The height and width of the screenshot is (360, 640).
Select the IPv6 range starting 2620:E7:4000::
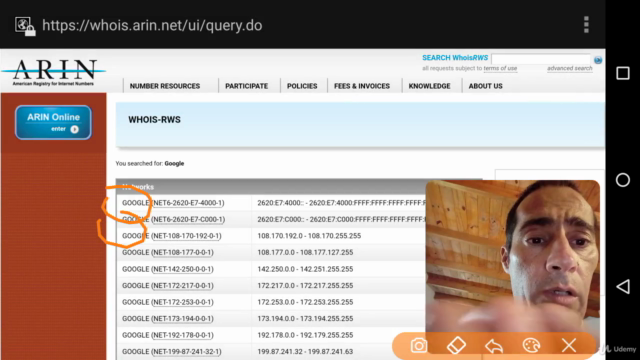click(x=341, y=203)
